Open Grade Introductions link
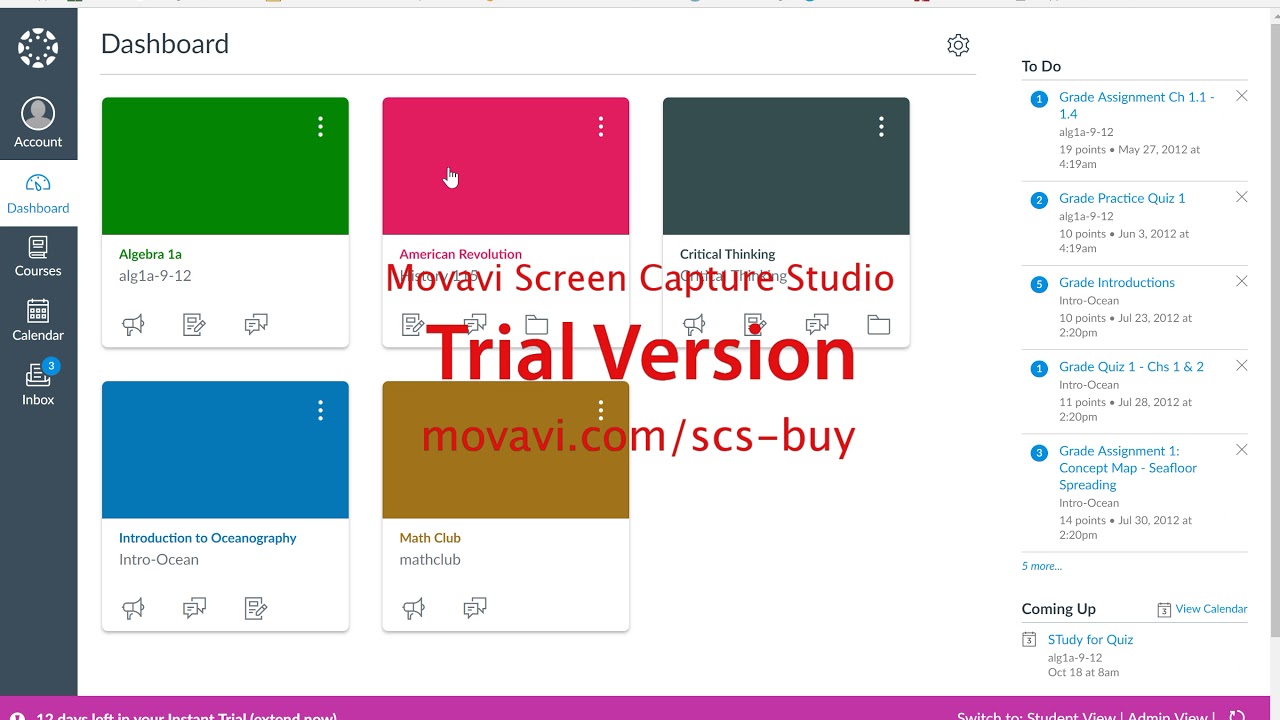This screenshot has height=720, width=1280. point(1117,282)
